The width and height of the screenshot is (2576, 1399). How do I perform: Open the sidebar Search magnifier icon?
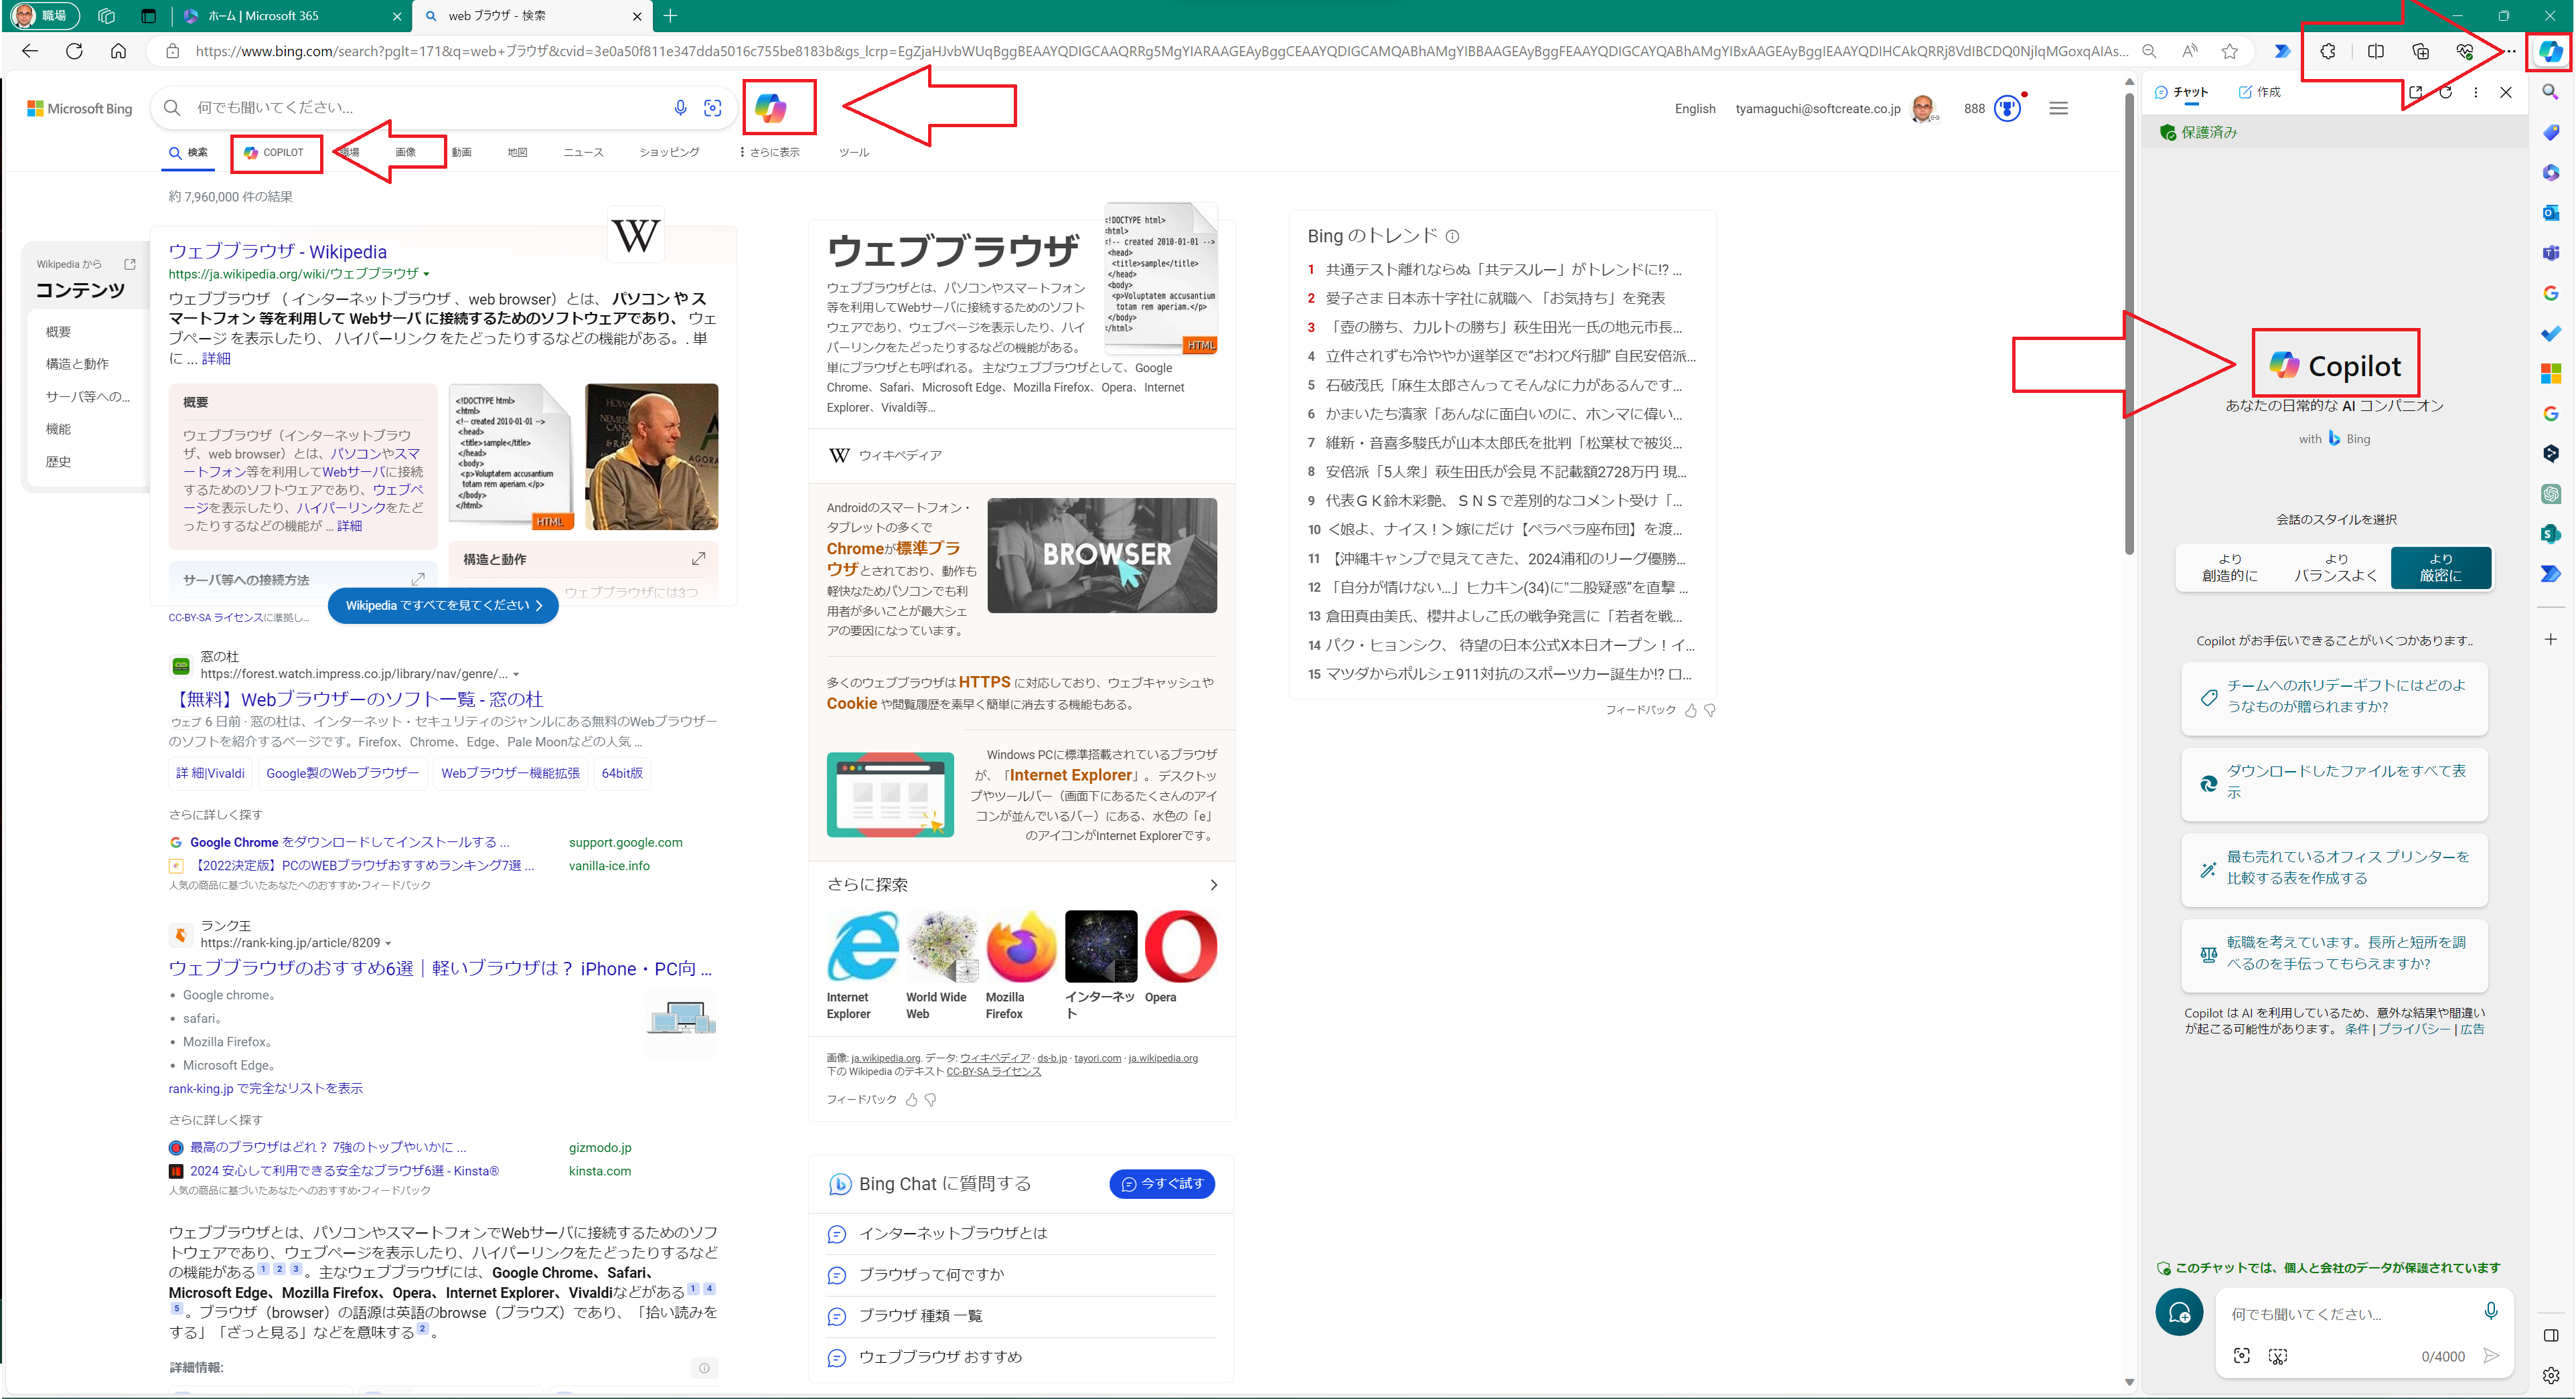point(2551,92)
